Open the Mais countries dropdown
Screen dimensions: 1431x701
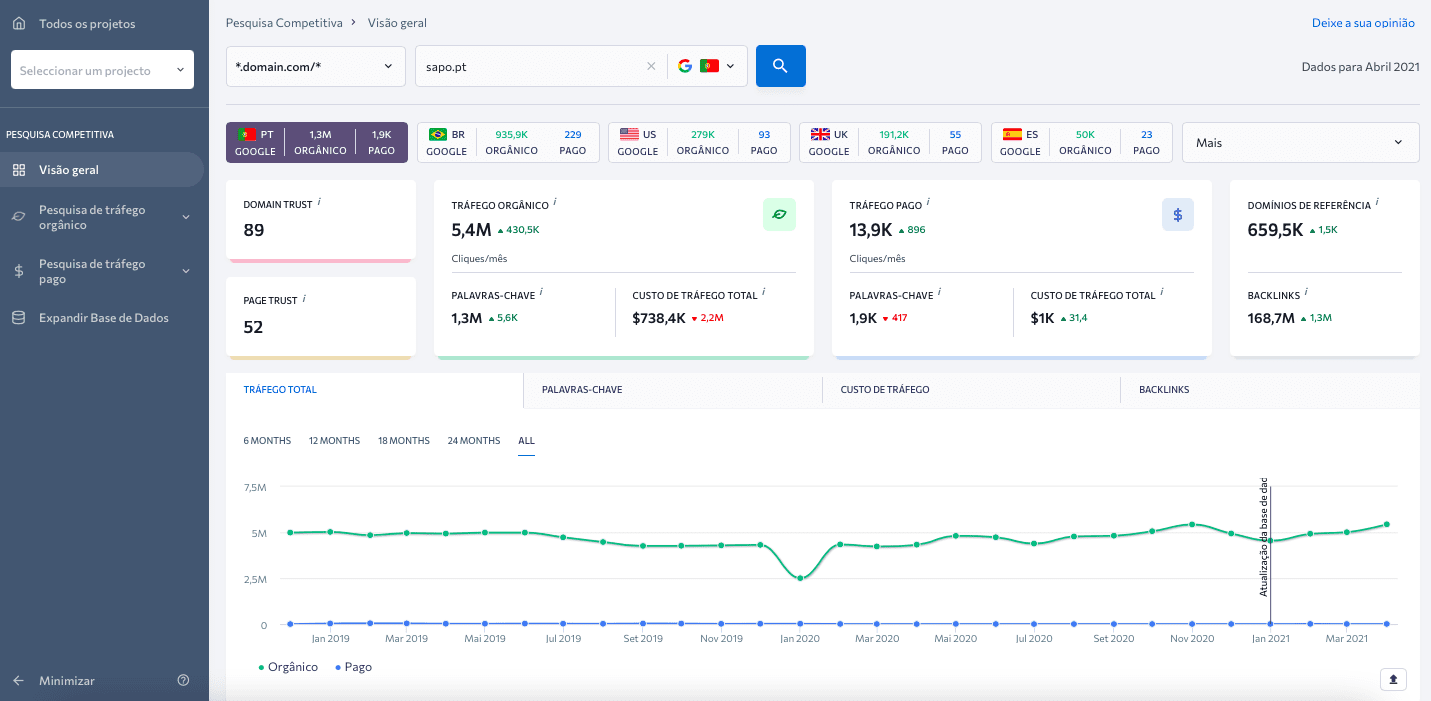point(1299,142)
